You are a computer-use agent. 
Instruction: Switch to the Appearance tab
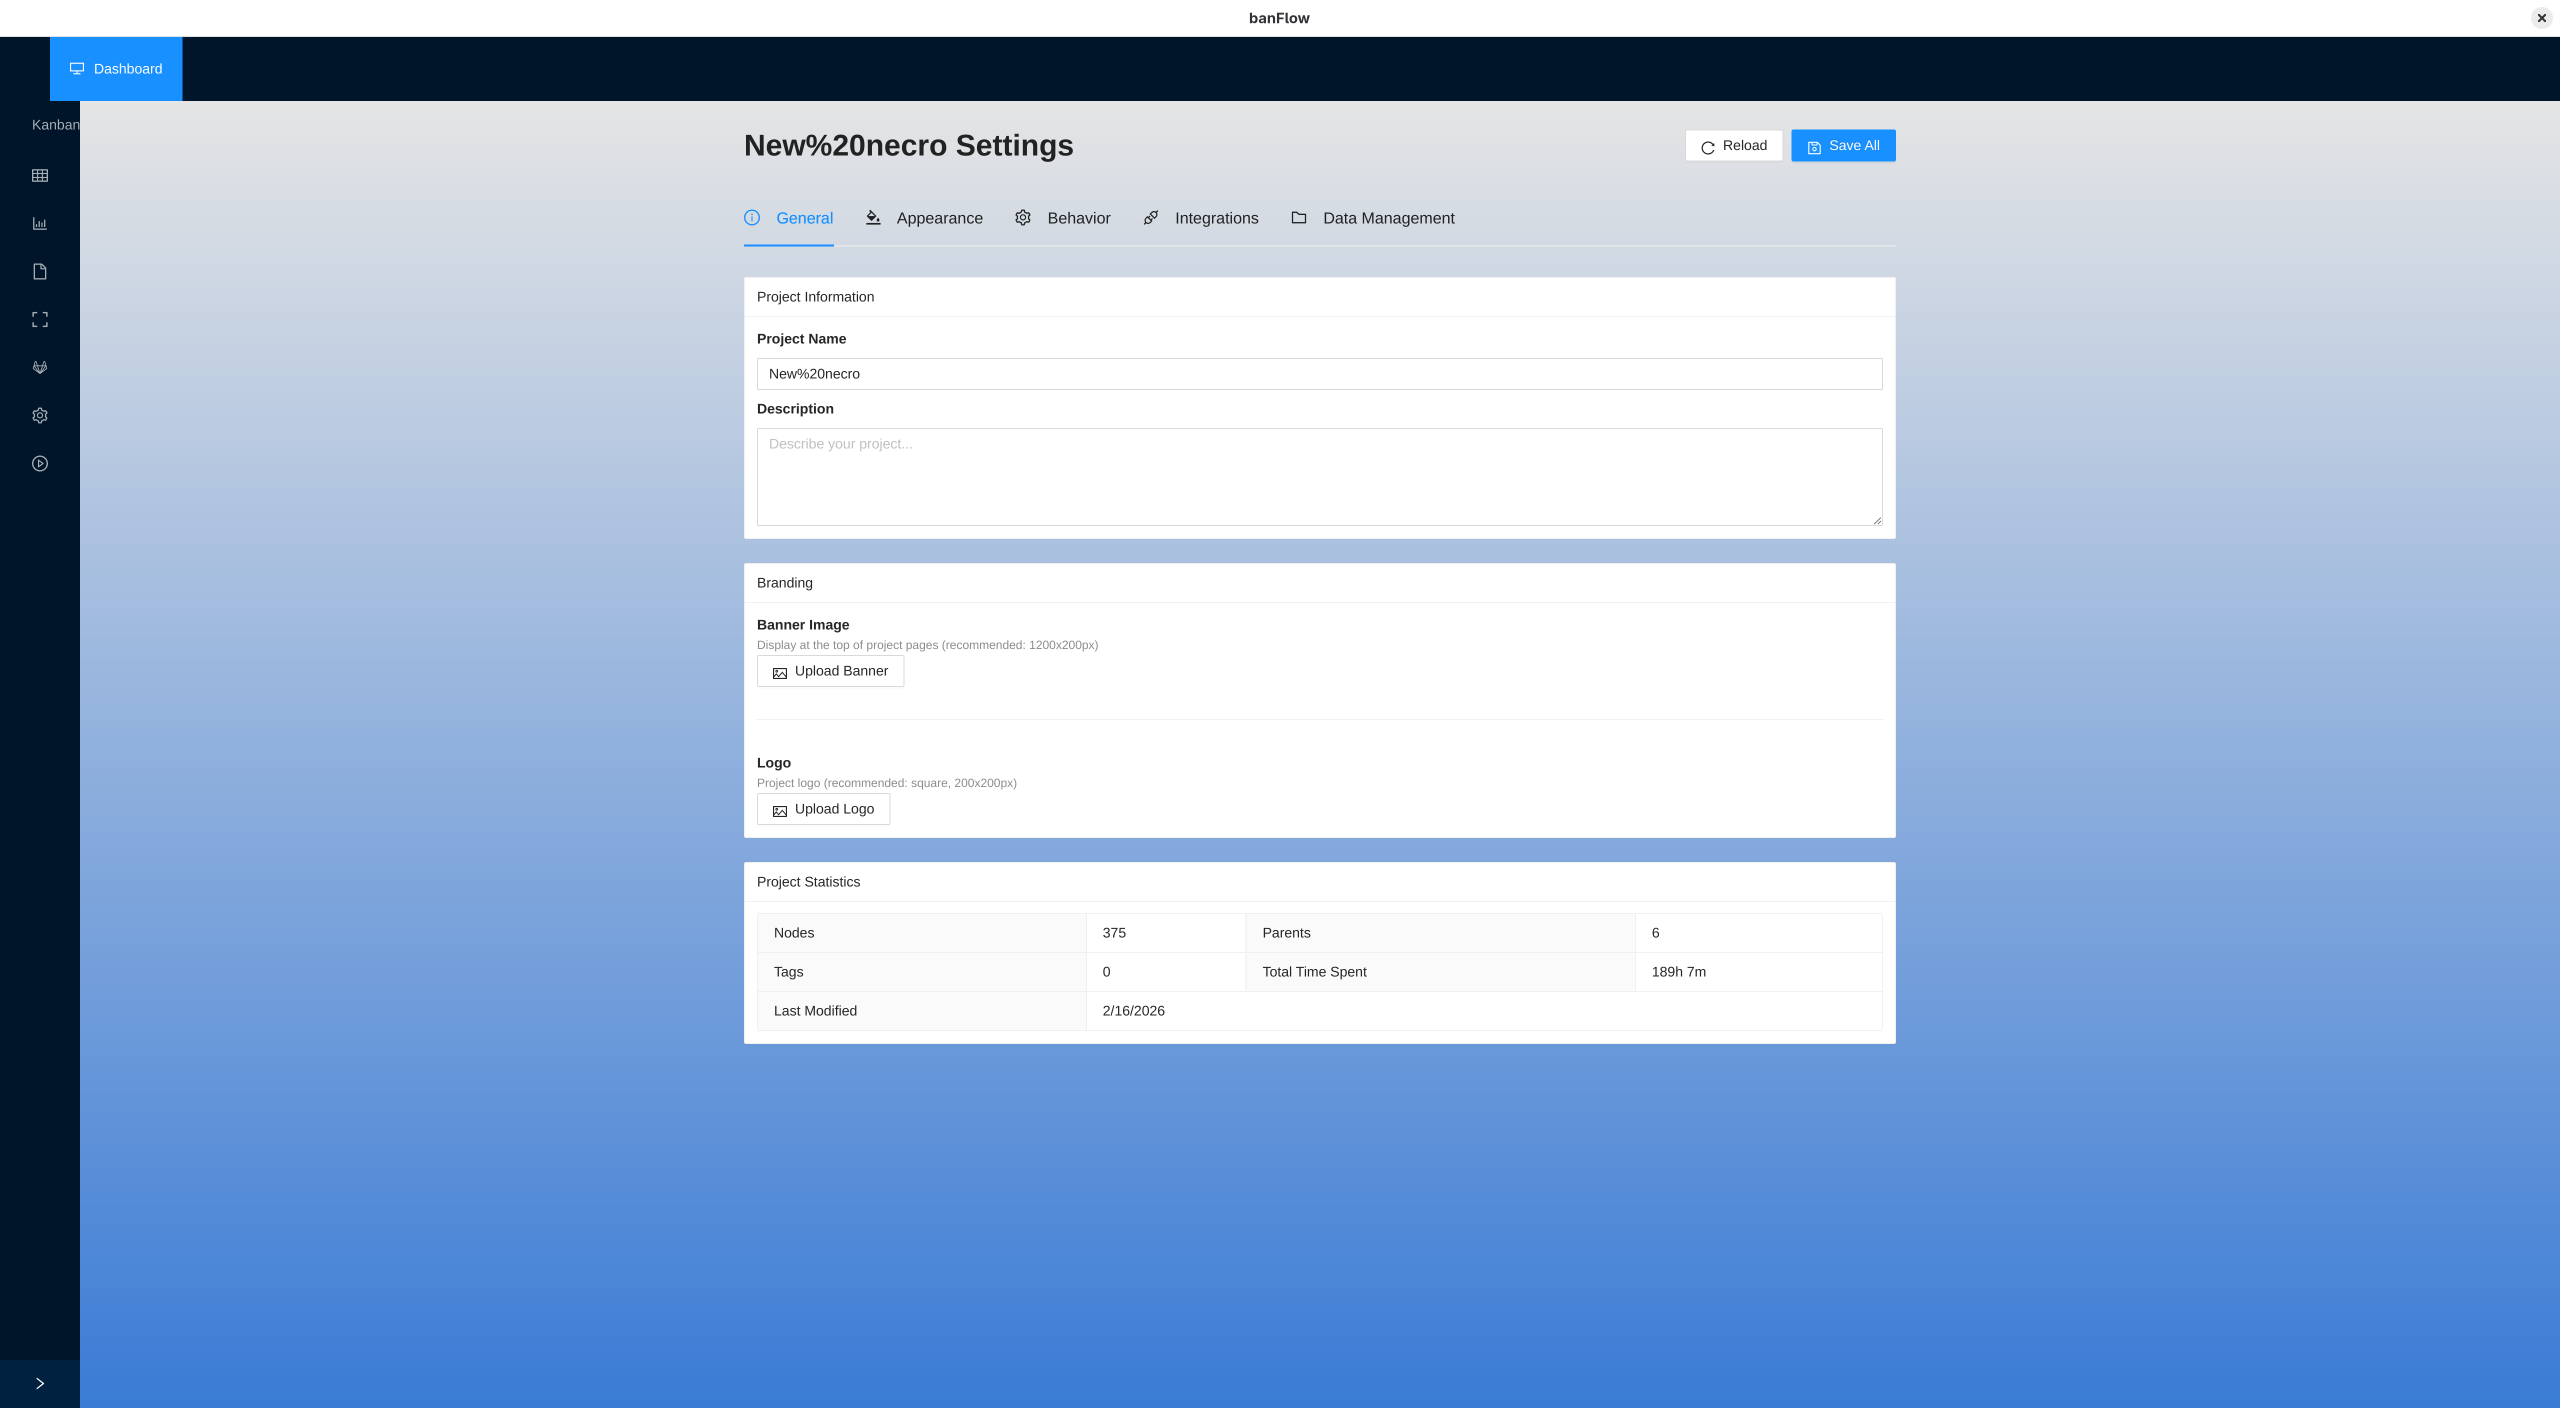(924, 218)
